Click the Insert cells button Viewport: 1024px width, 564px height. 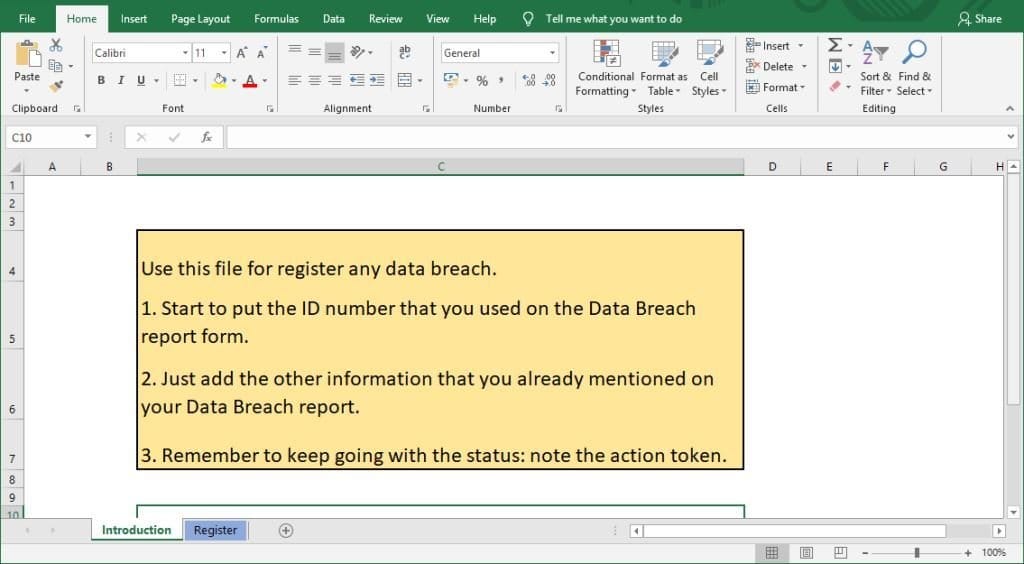(x=775, y=46)
